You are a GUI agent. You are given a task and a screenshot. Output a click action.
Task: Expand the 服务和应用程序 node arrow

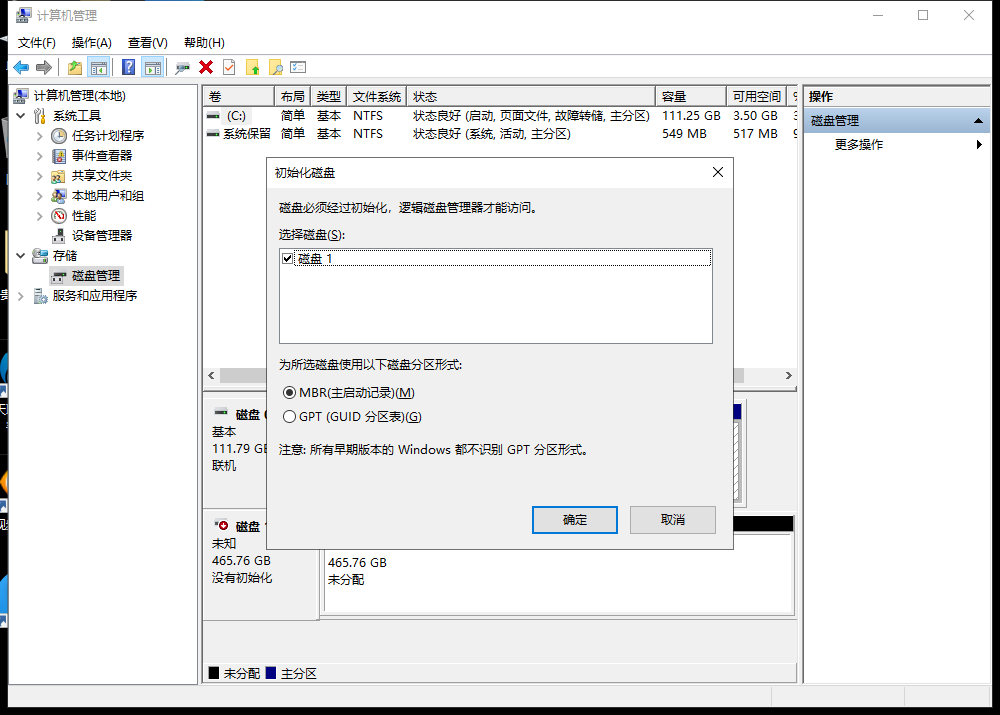pyautogui.click(x=21, y=295)
